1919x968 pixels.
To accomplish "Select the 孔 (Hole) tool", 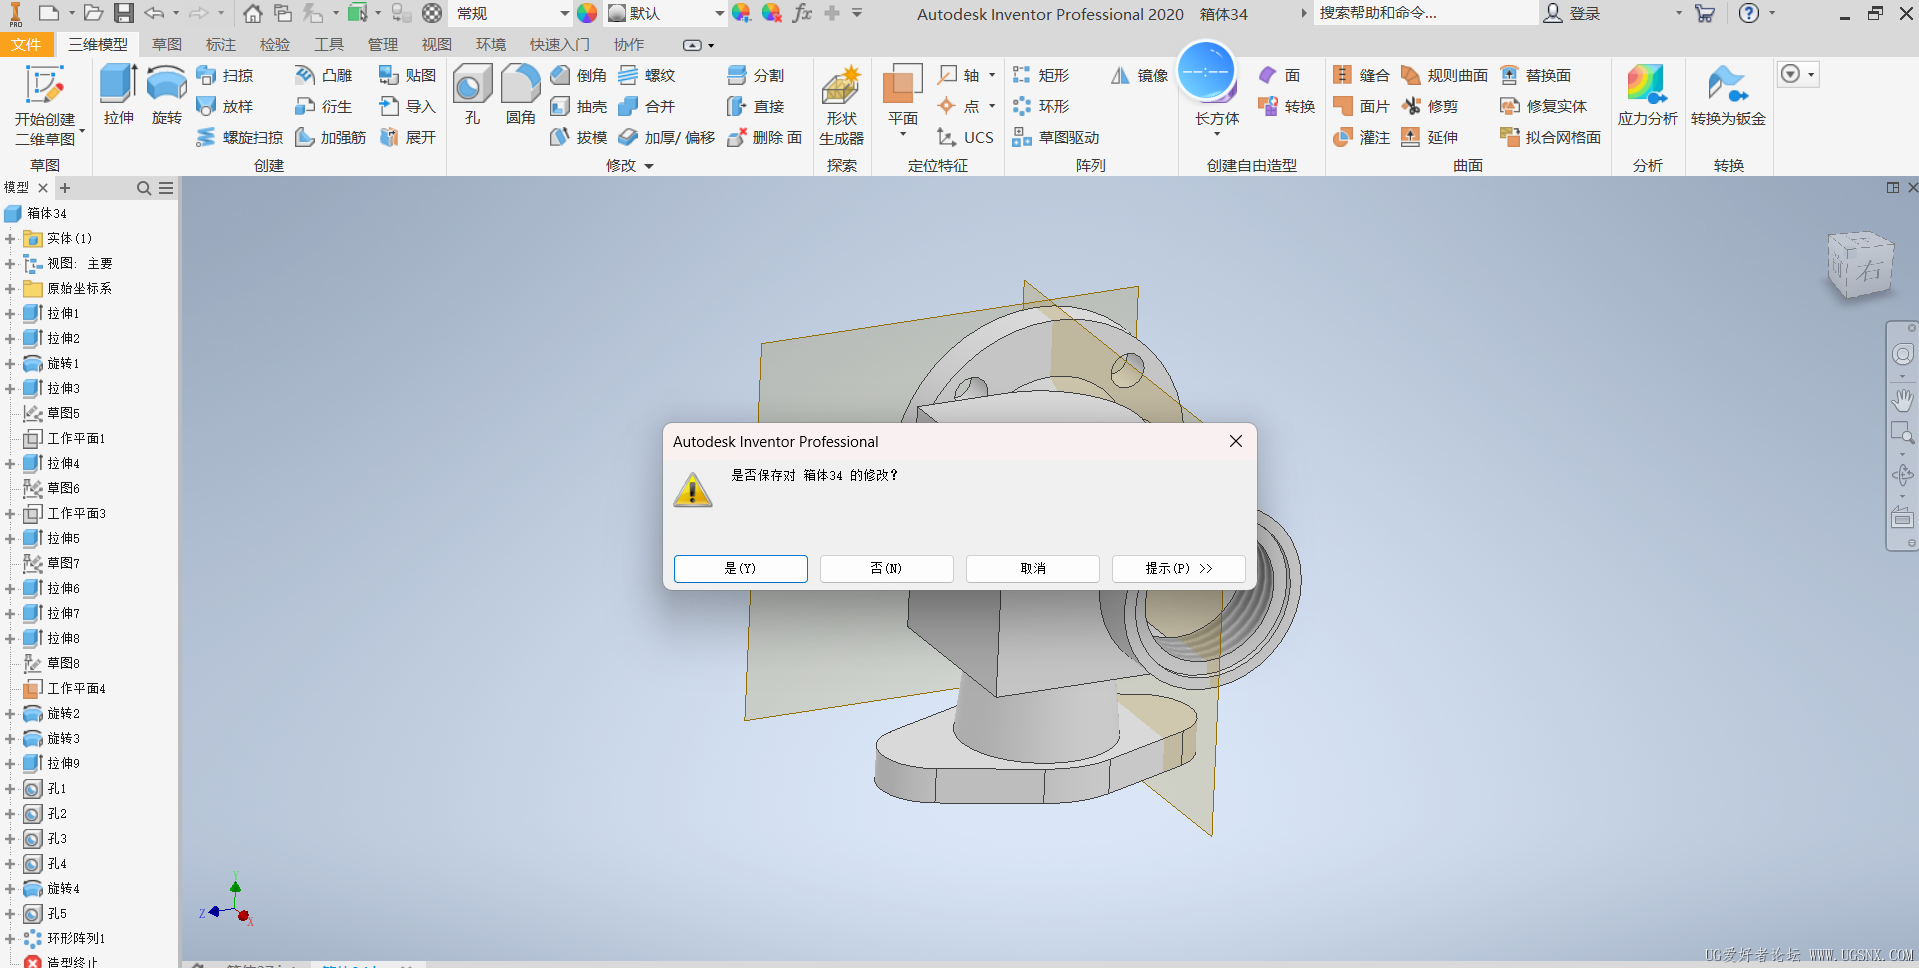I will 472,95.
